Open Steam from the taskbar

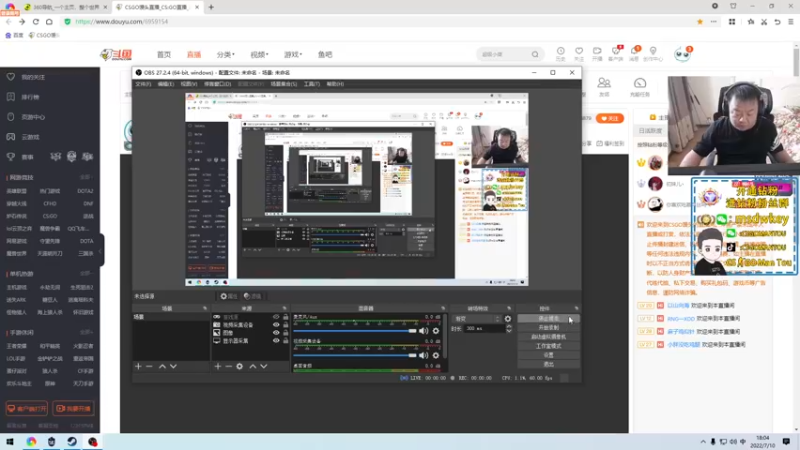[x=72, y=441]
